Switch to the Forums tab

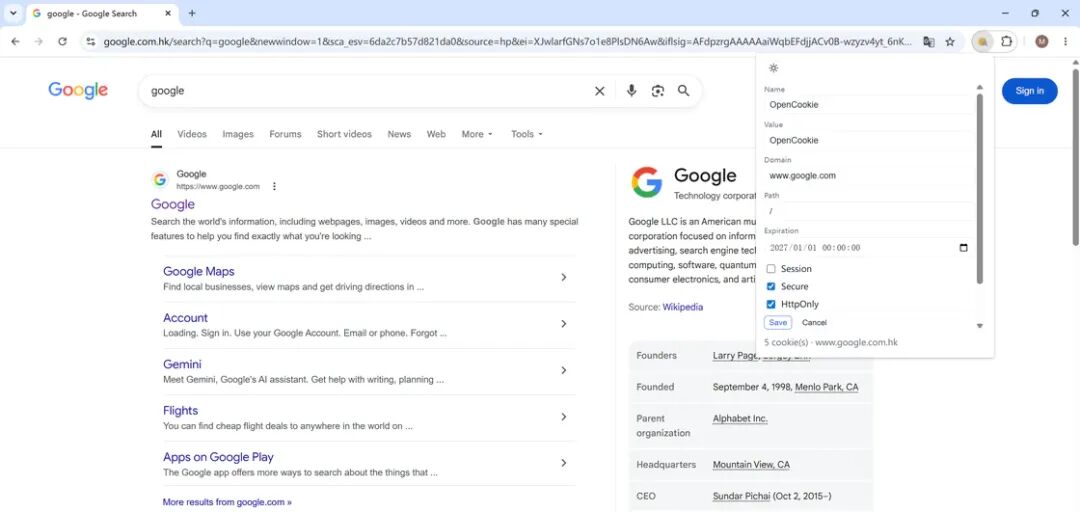(x=285, y=134)
